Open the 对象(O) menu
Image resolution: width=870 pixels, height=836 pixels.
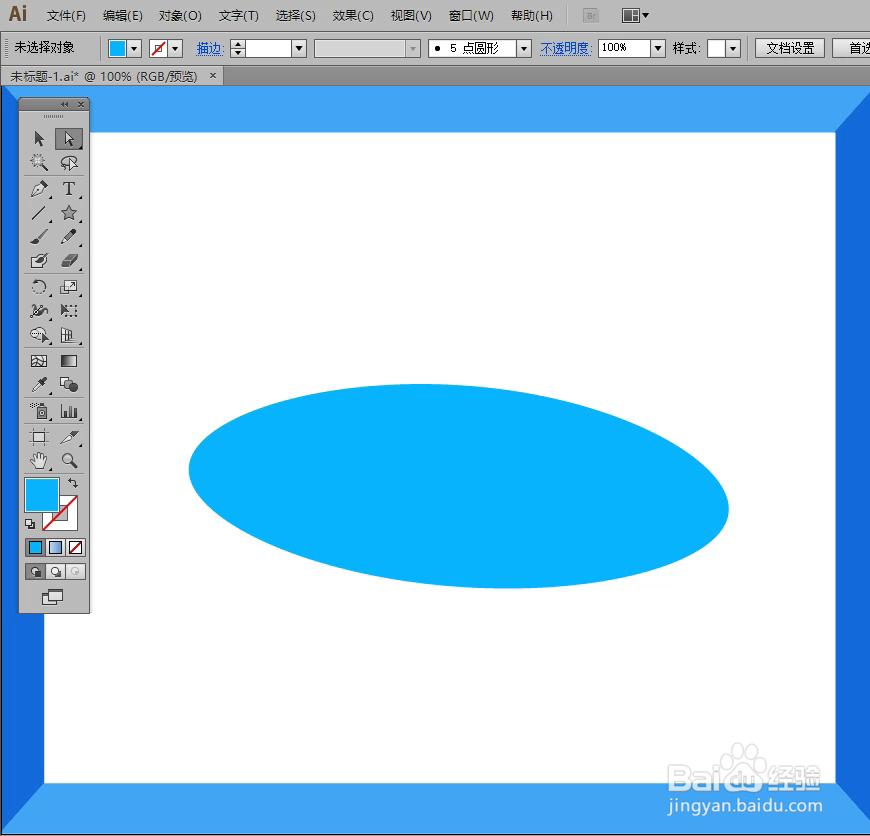(180, 16)
